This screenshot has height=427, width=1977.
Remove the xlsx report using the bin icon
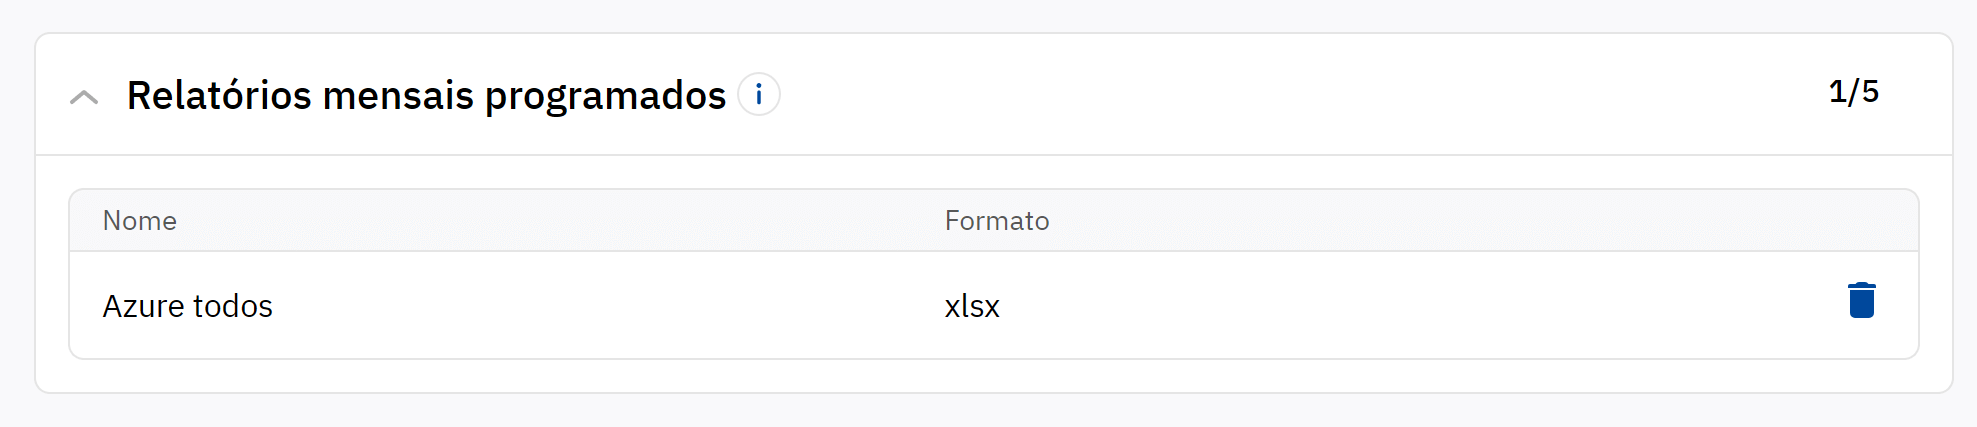pos(1861,301)
